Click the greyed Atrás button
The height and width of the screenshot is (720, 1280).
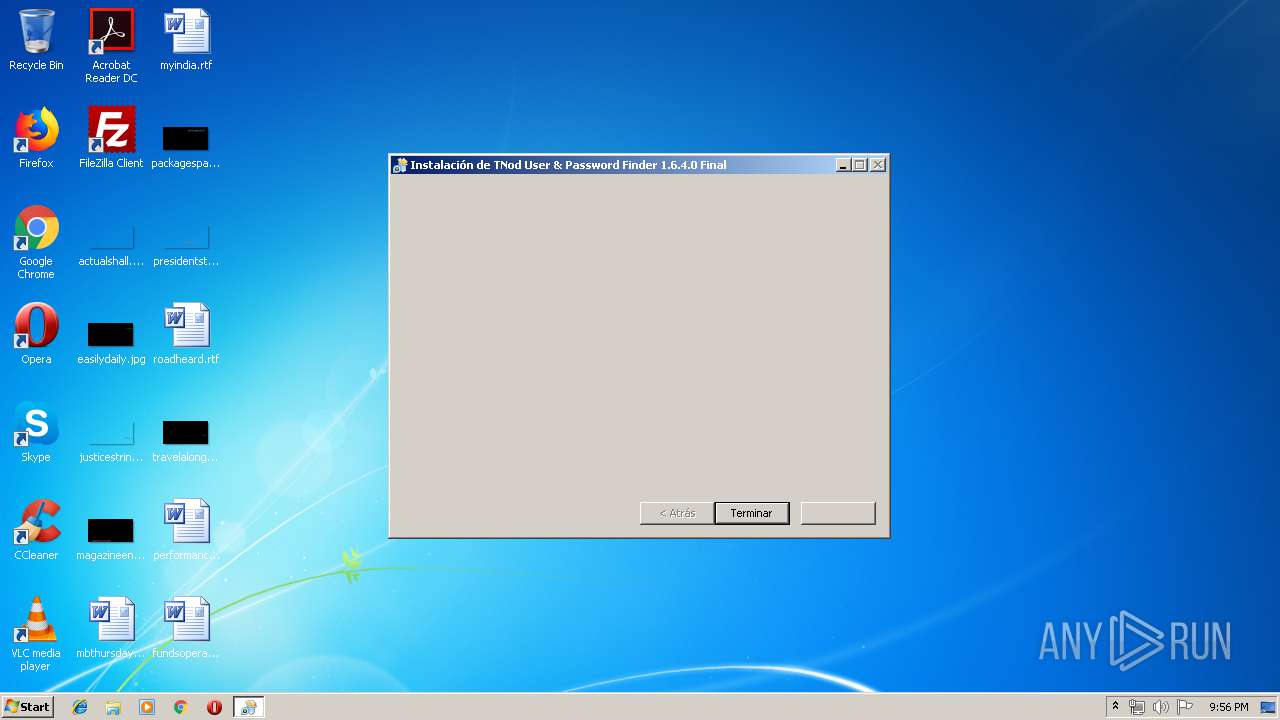point(677,513)
